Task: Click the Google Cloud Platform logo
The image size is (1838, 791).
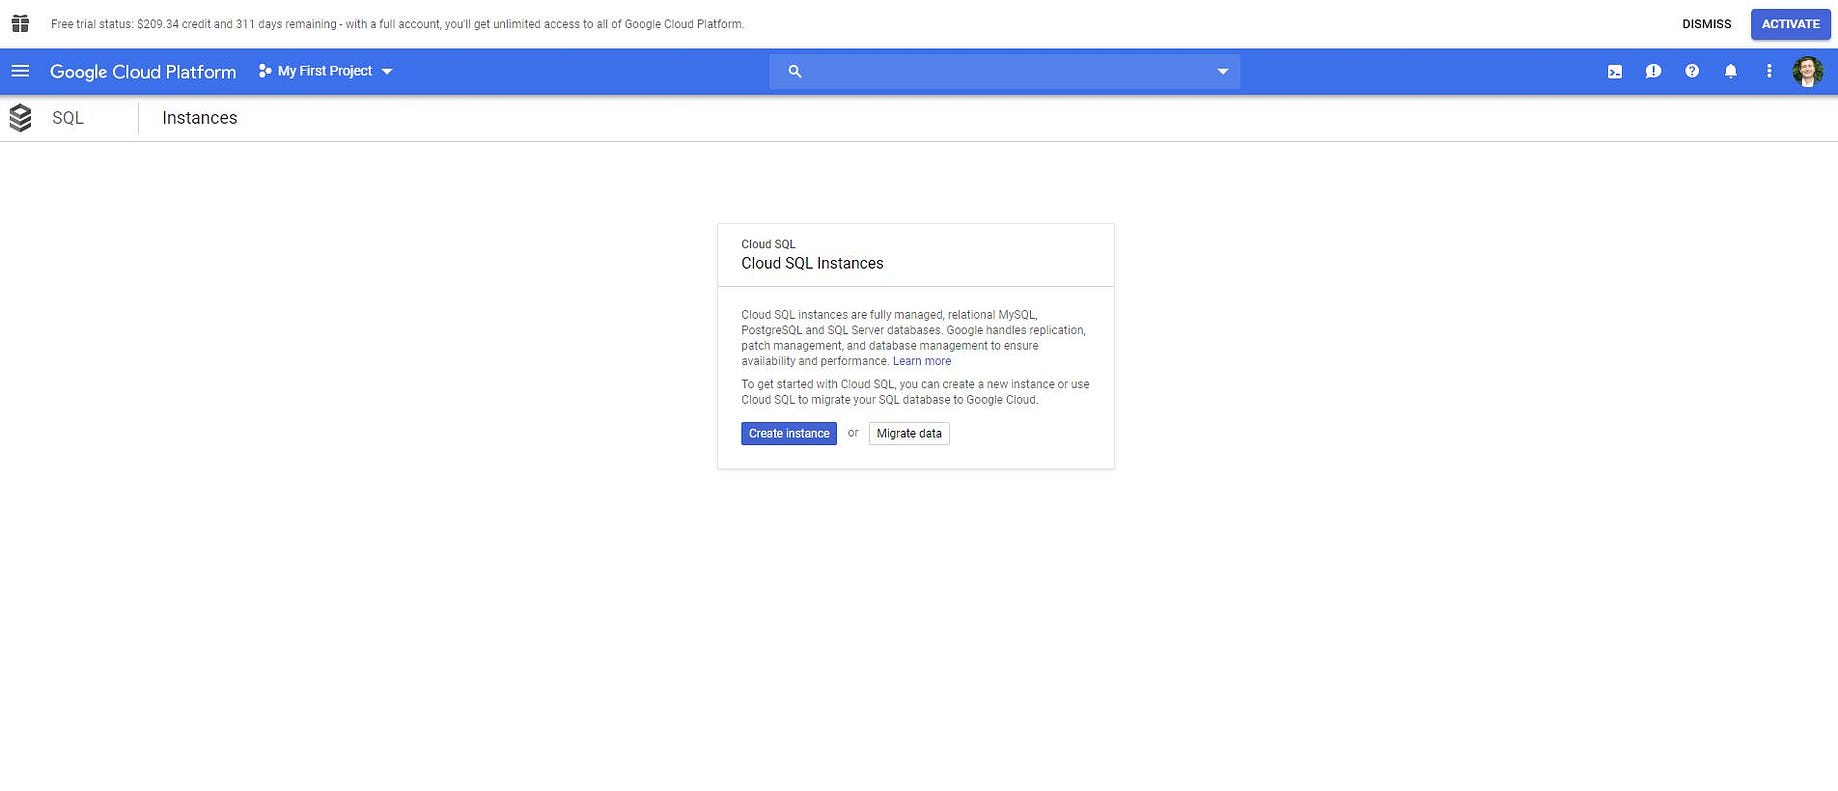Action: [x=143, y=72]
